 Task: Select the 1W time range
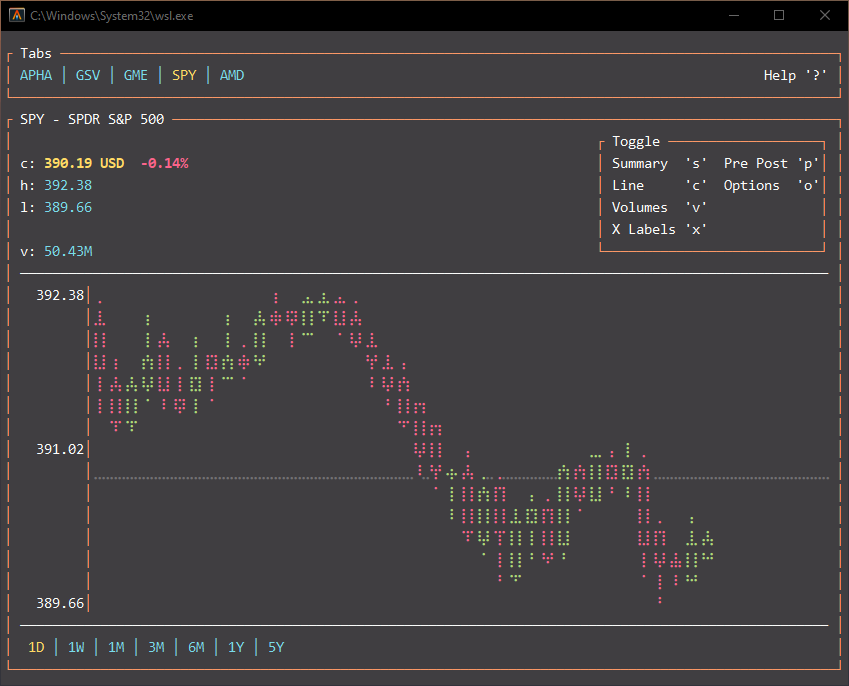(x=76, y=647)
